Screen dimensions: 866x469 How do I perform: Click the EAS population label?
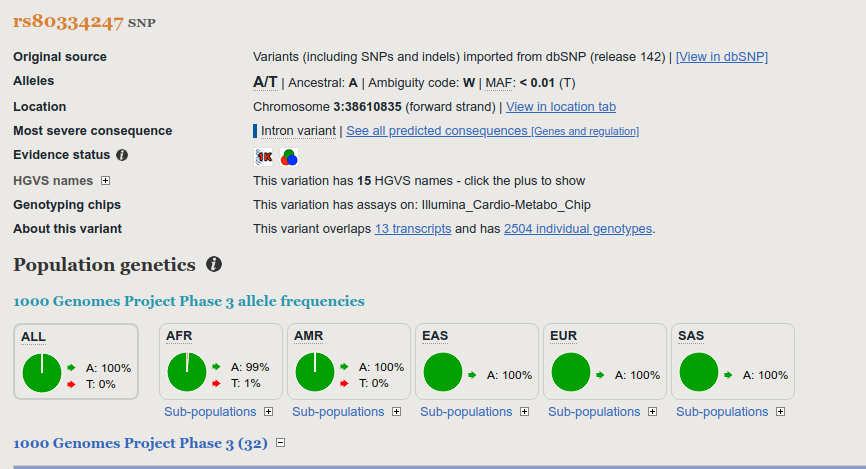435,336
